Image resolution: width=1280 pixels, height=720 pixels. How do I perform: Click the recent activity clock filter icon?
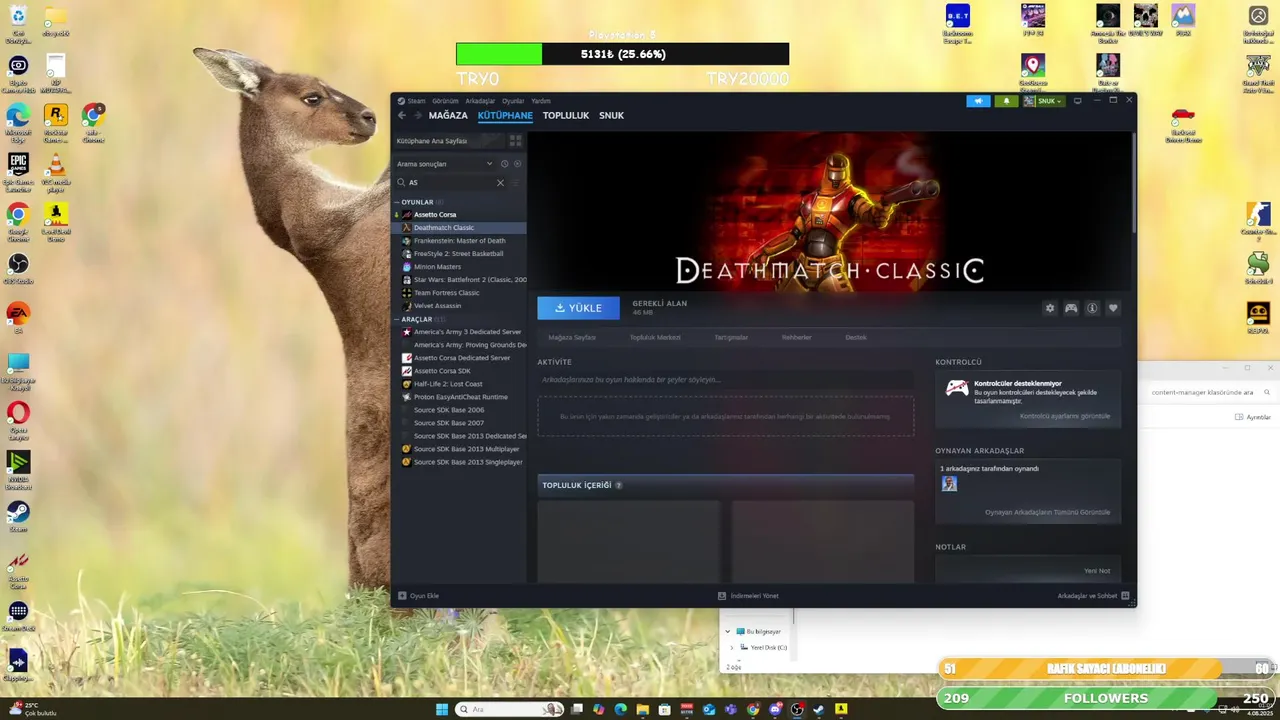coord(504,164)
